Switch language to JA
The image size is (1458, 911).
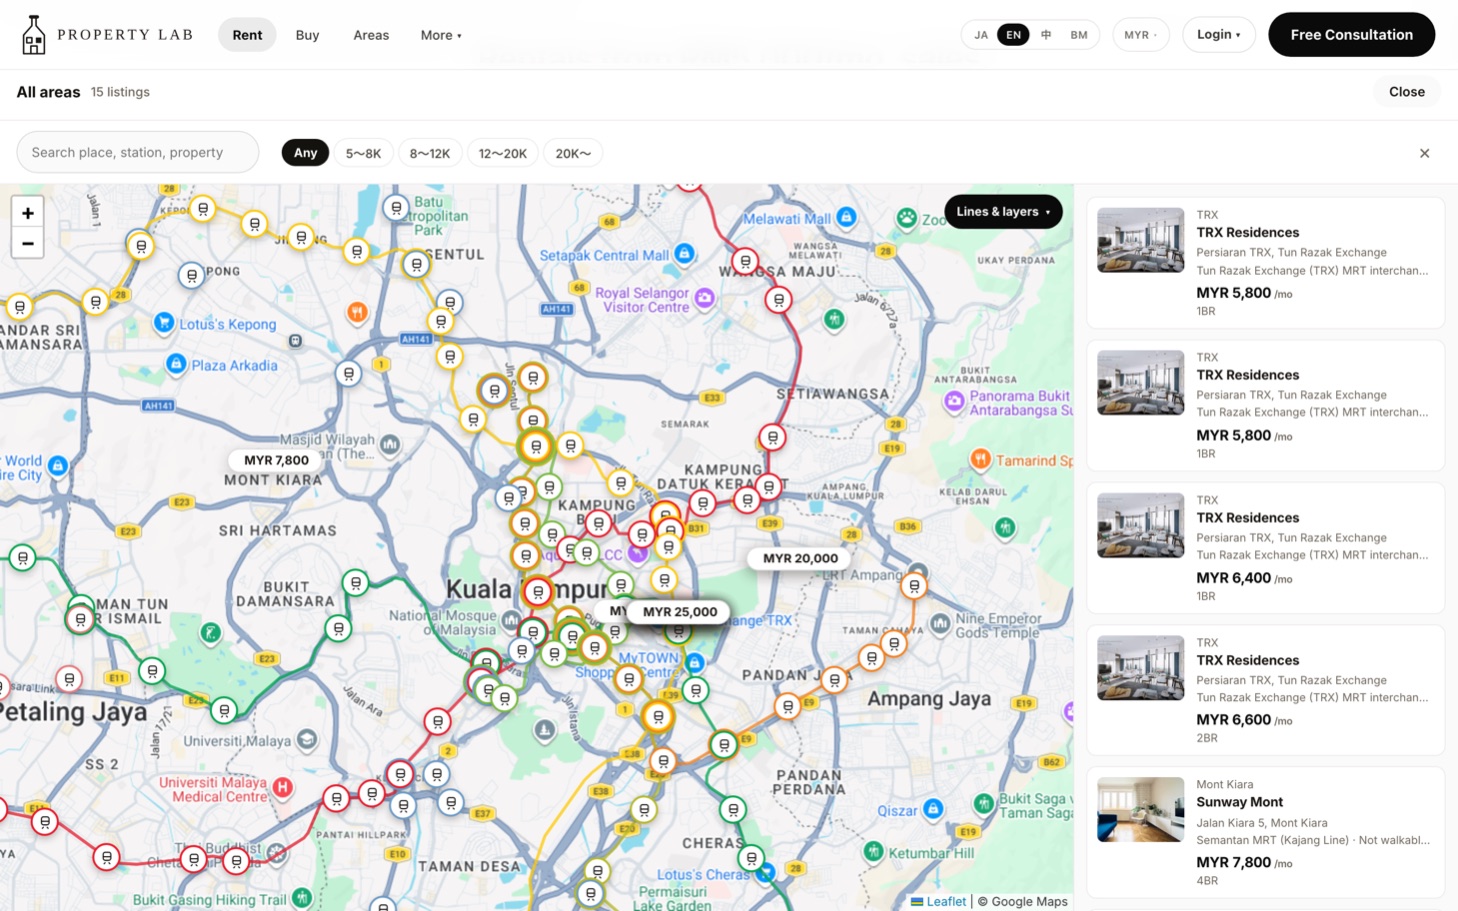(981, 35)
